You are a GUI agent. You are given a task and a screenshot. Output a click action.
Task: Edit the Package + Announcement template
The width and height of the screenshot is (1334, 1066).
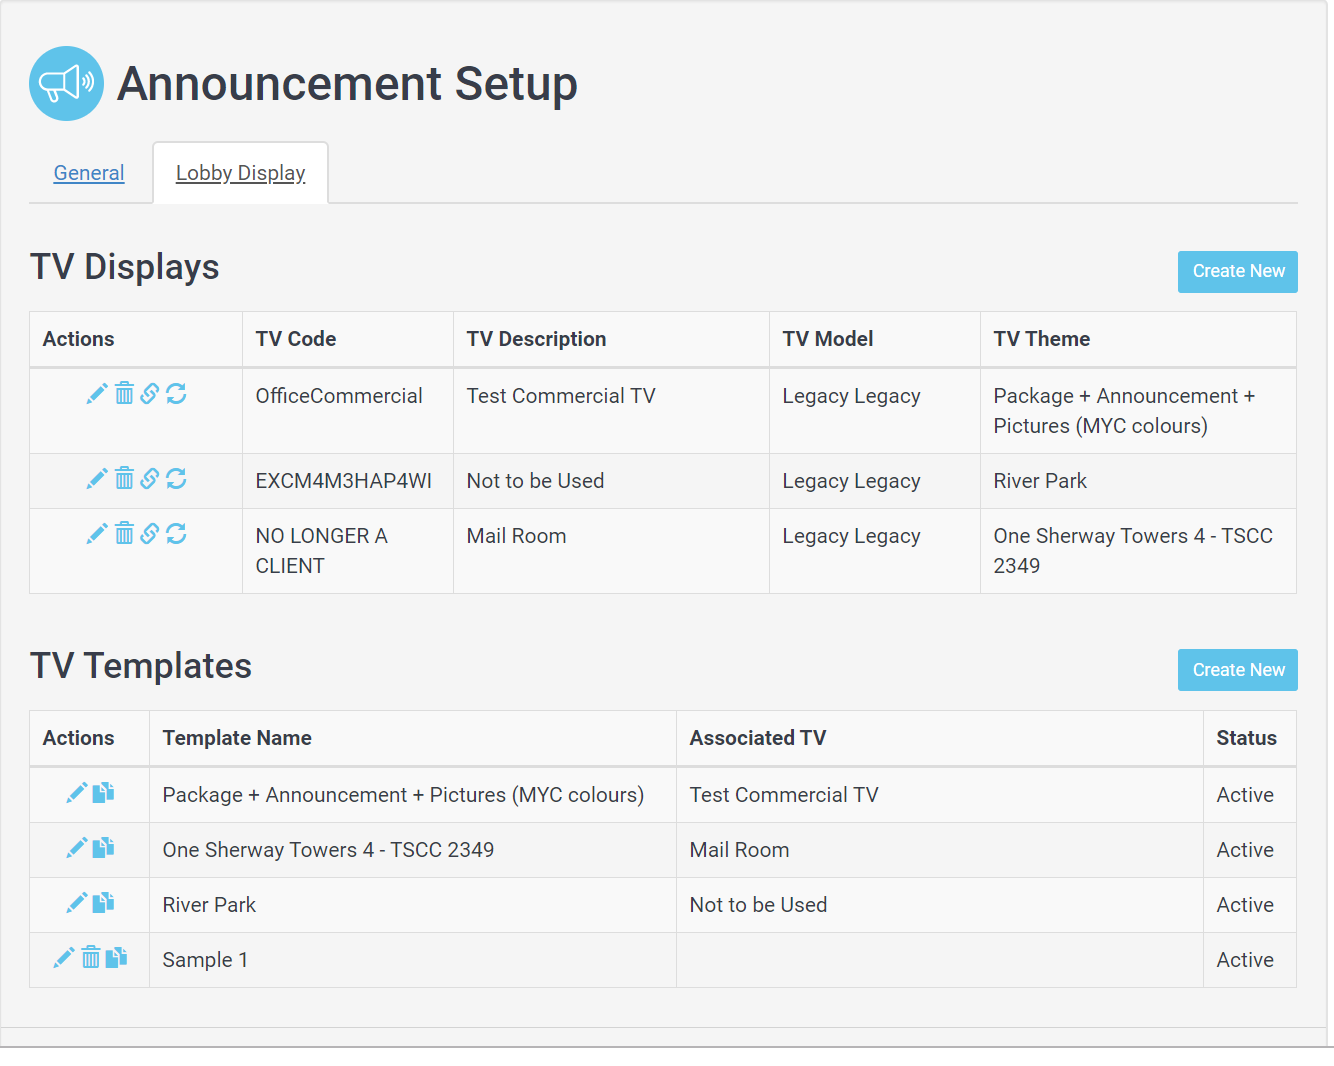(76, 794)
